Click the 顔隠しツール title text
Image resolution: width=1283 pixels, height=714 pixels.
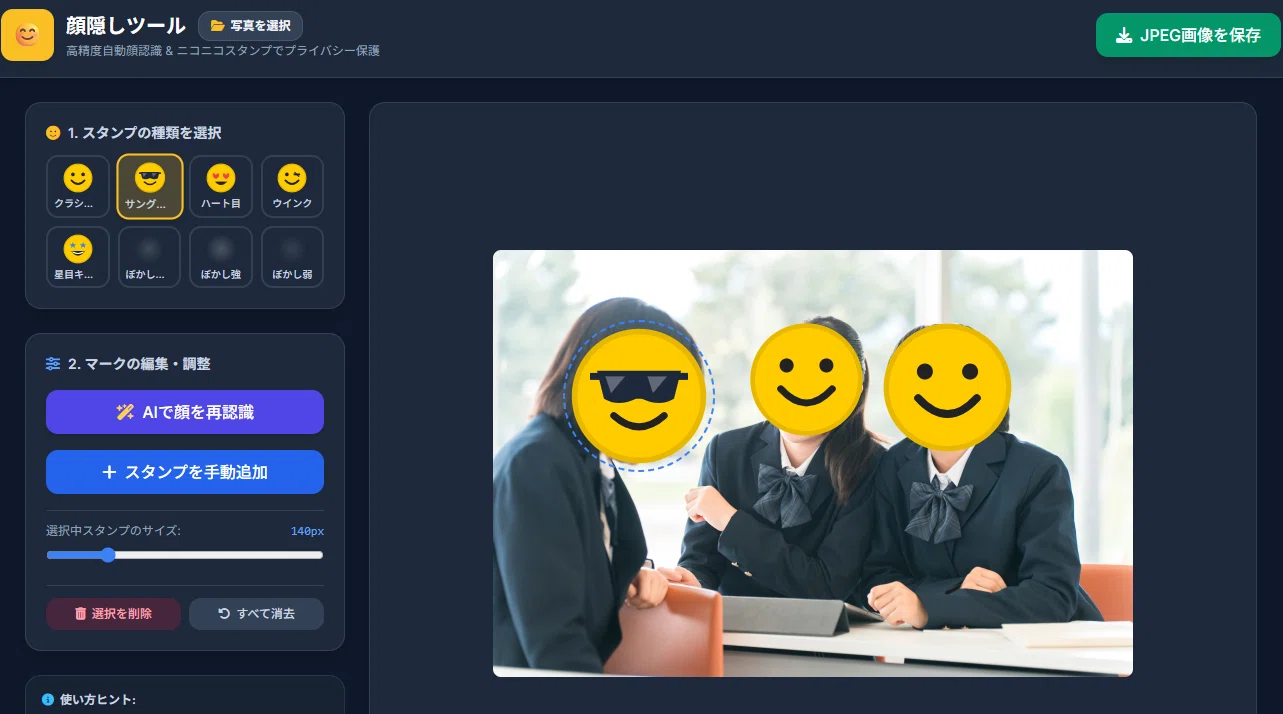coord(125,25)
